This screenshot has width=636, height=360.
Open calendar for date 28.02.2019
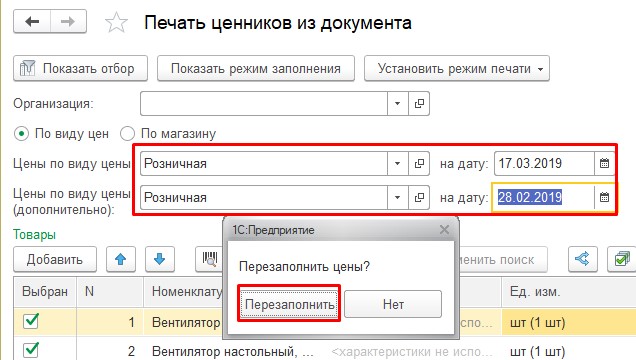(x=604, y=197)
